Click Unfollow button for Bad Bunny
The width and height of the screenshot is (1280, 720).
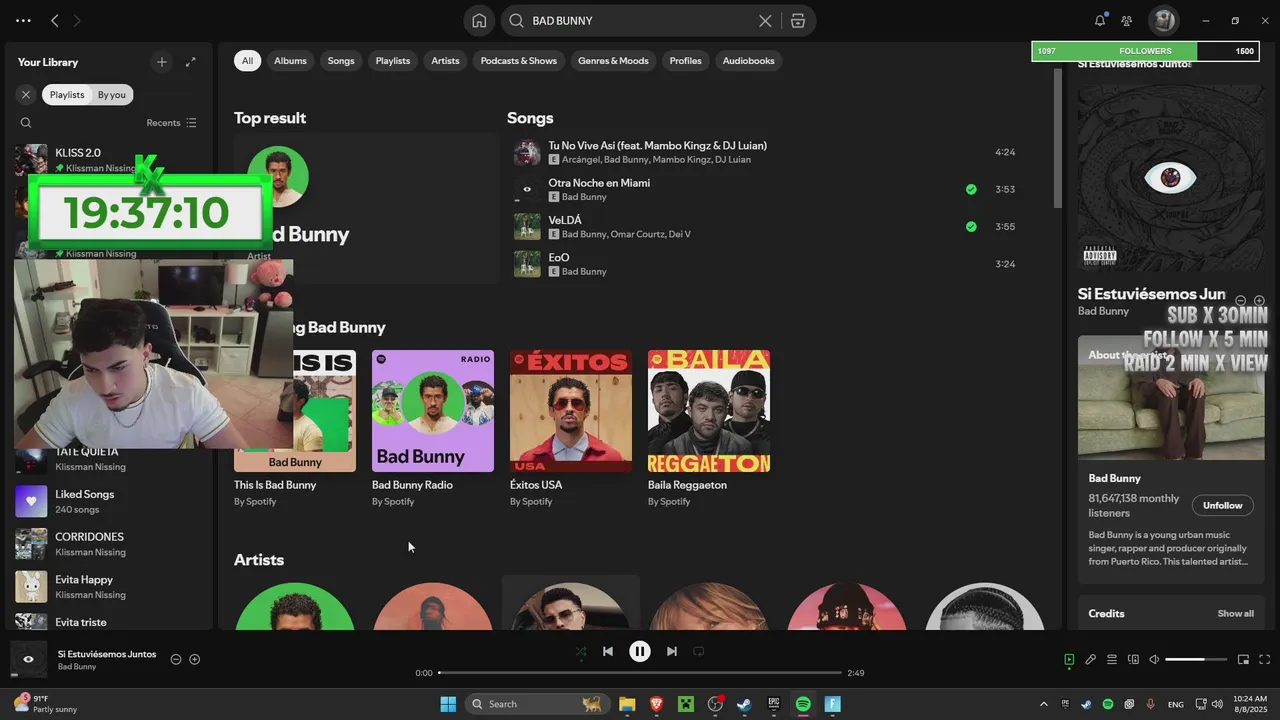coord(1222,505)
